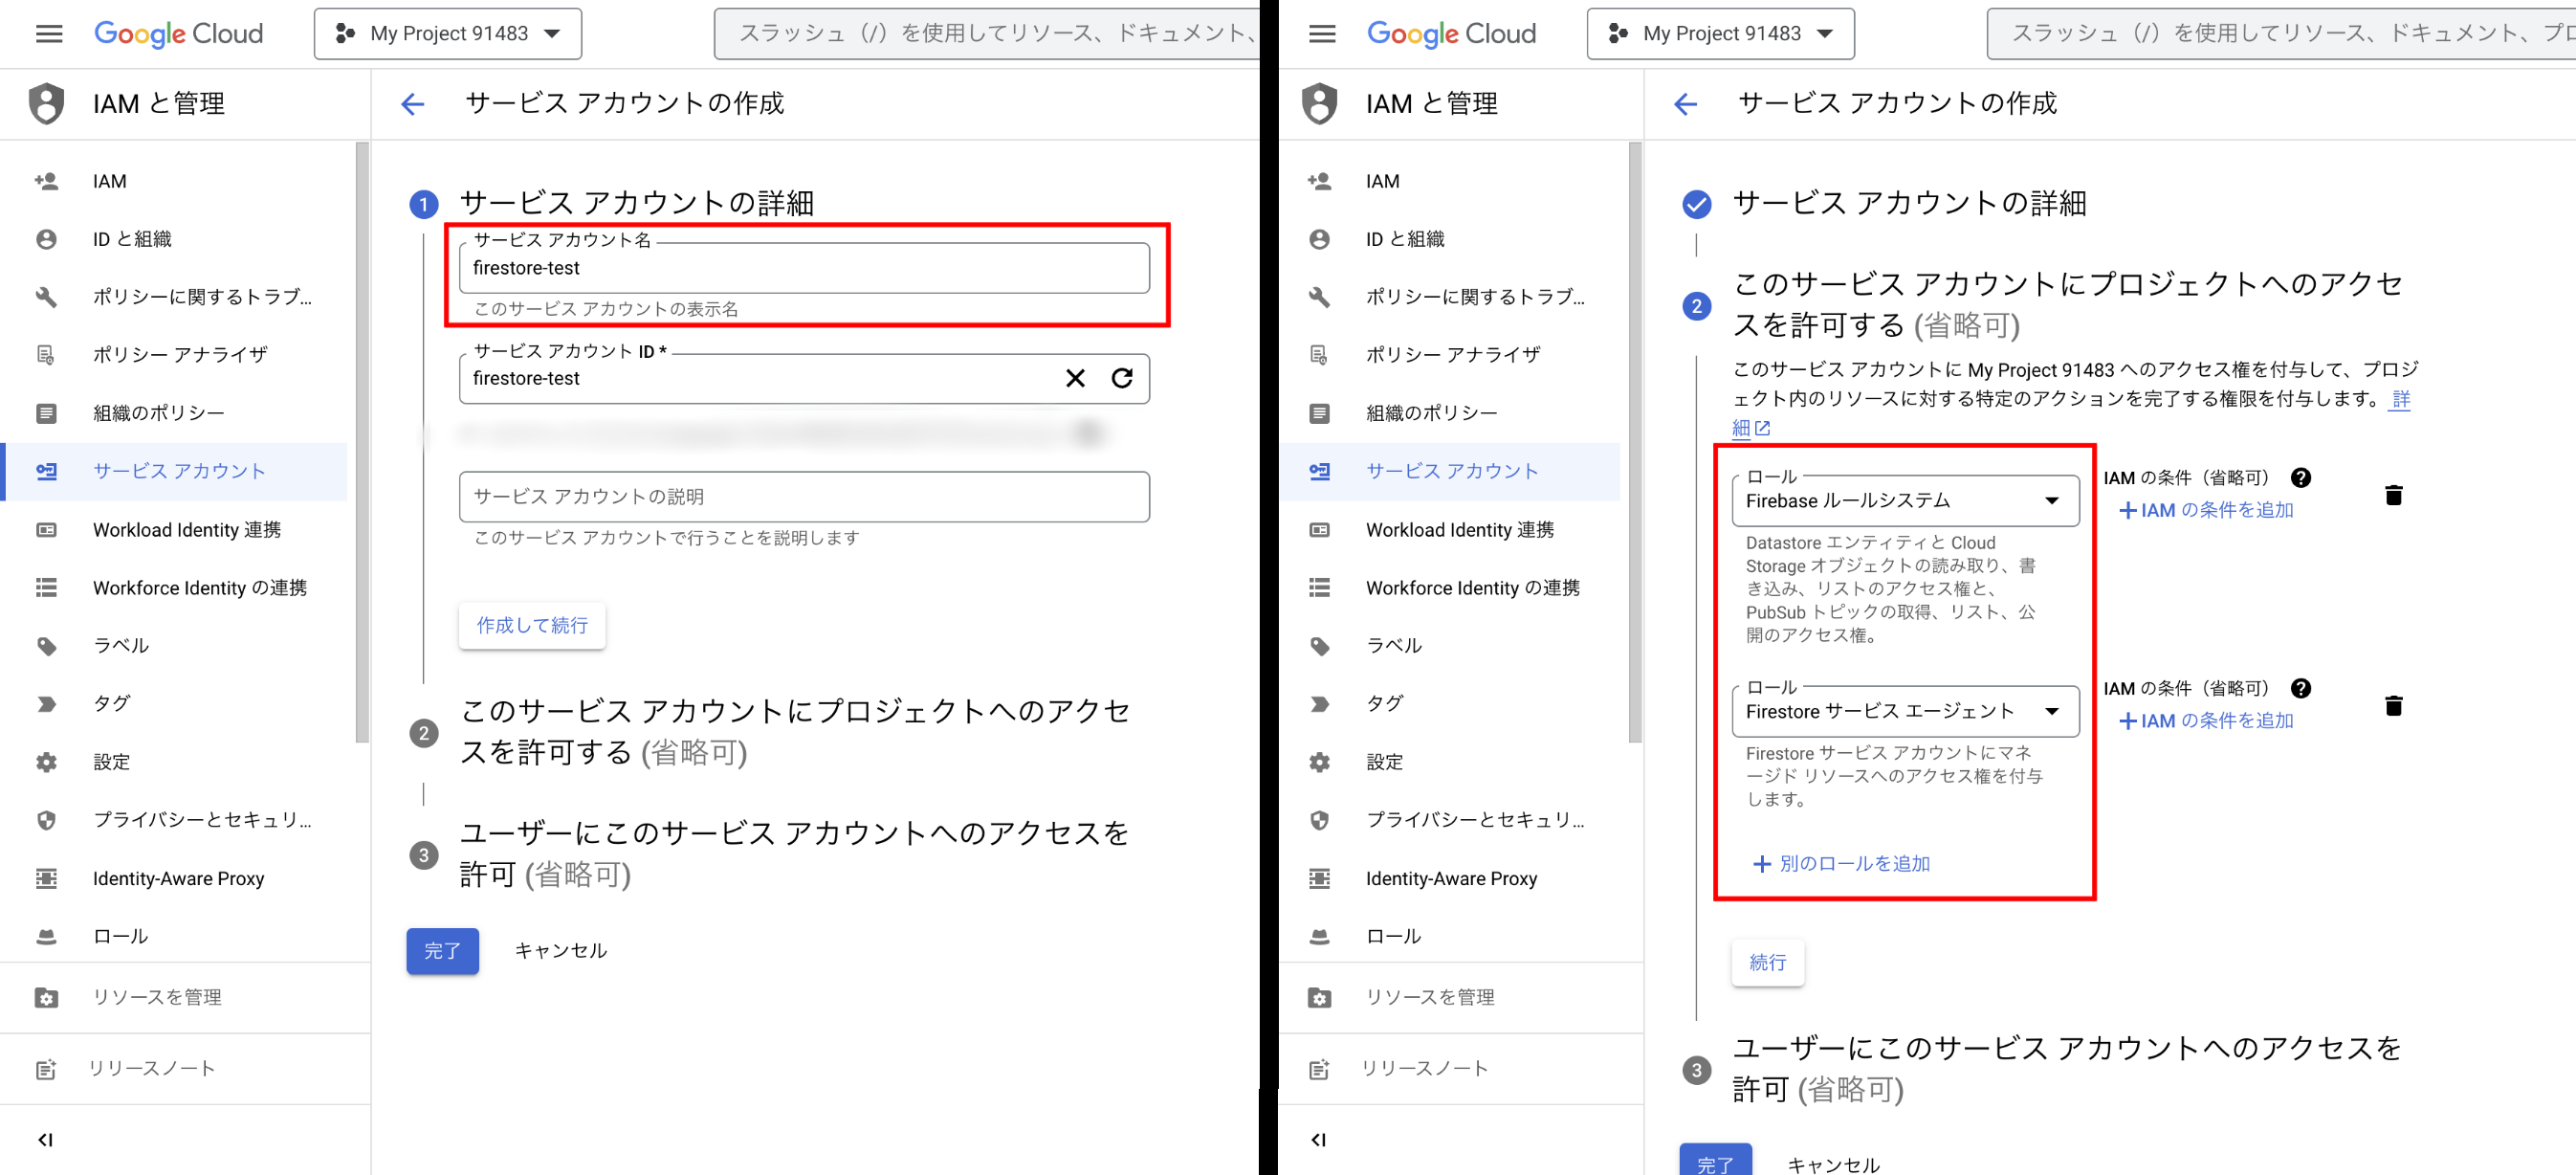Delete the Firebase ルールシステム role via trash icon
Screen dimensions: 2576x1175
pyautogui.click(x=2394, y=494)
